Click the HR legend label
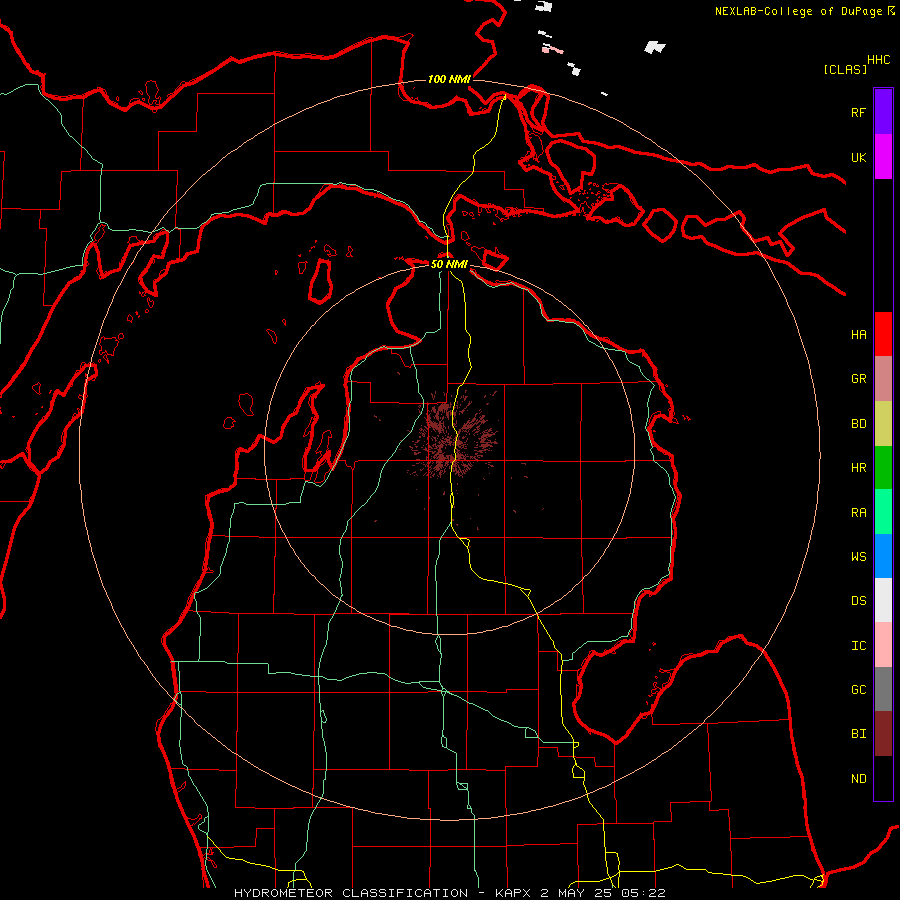 858,468
